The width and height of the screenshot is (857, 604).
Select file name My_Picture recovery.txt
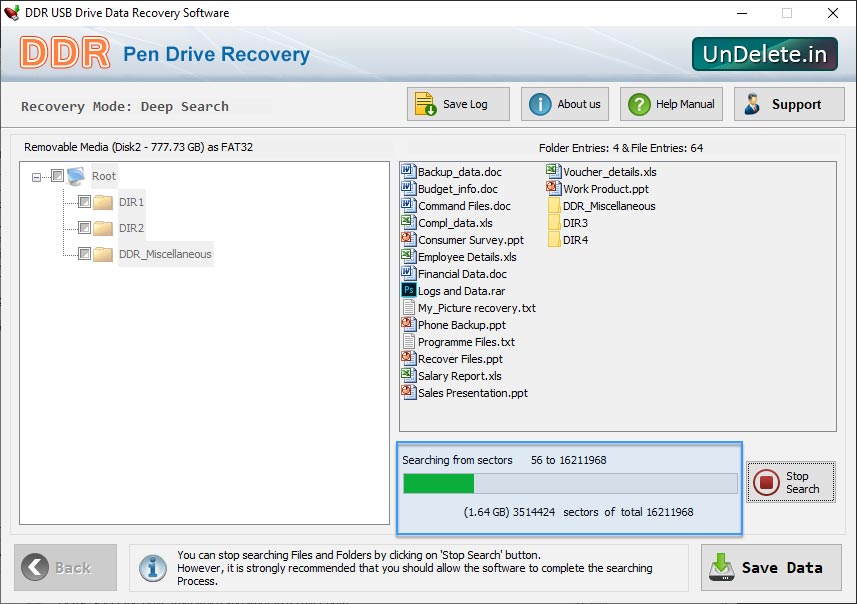tap(477, 308)
